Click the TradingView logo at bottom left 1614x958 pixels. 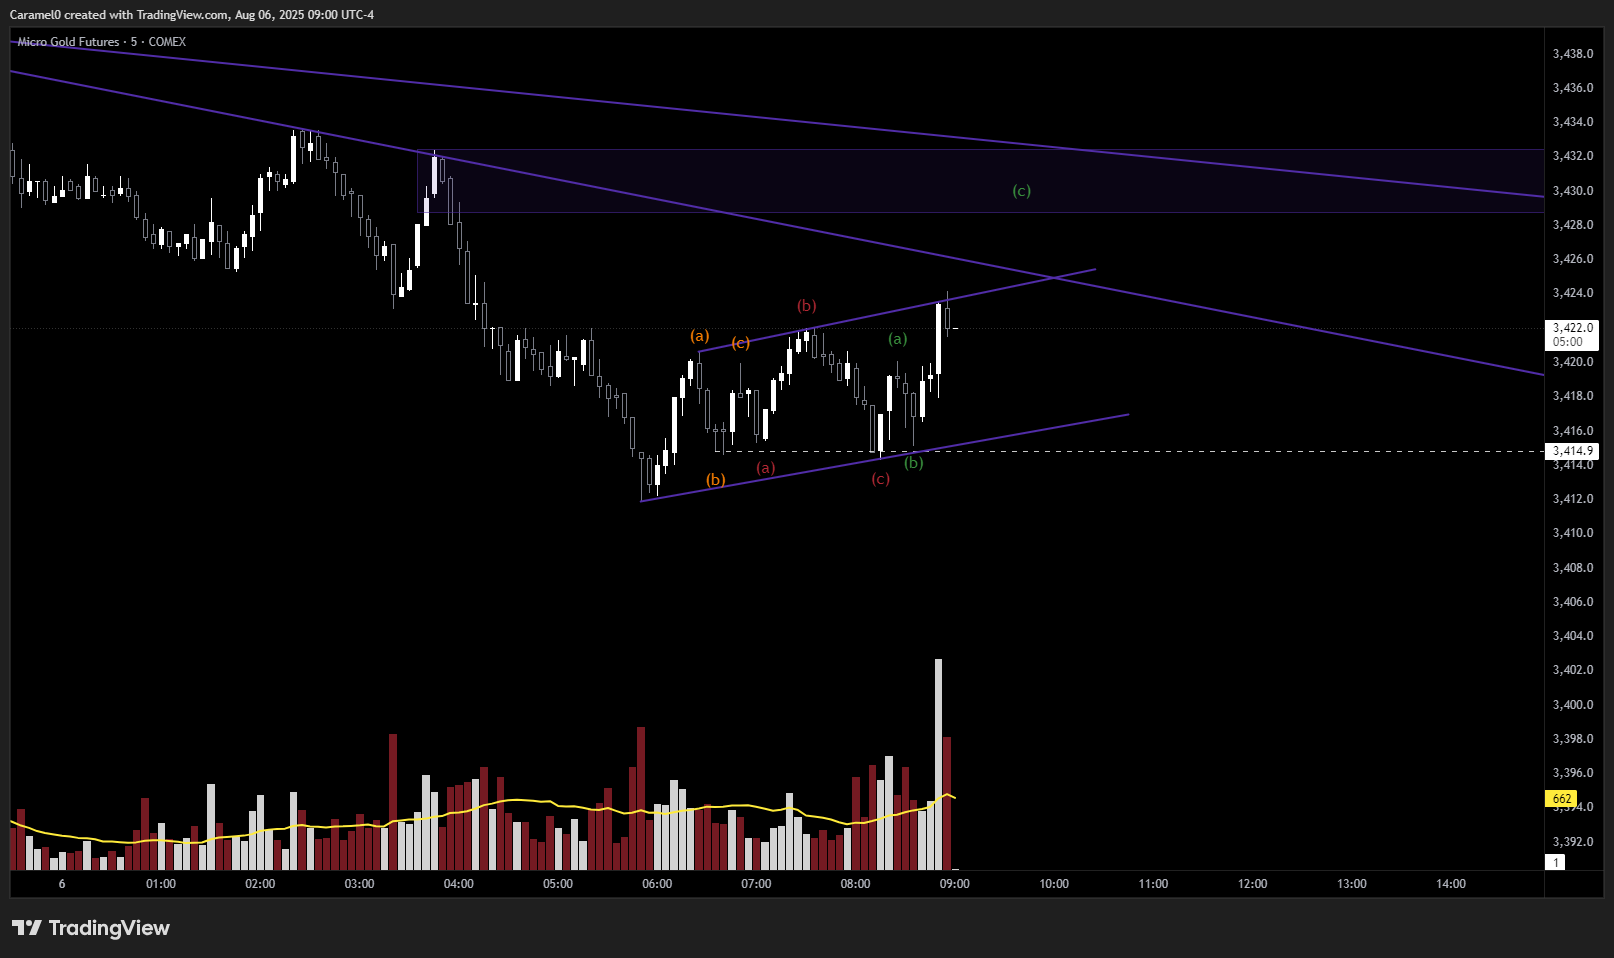(91, 928)
